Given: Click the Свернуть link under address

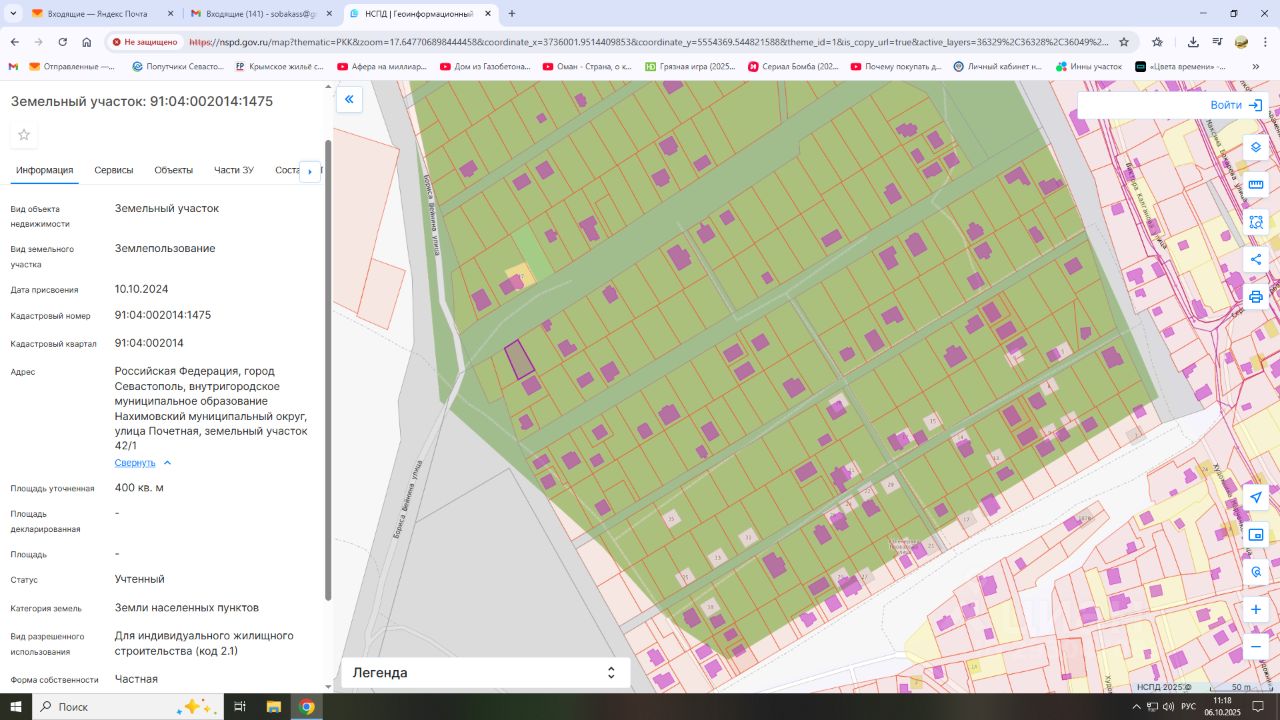Looking at the screenshot, I should coord(135,463).
